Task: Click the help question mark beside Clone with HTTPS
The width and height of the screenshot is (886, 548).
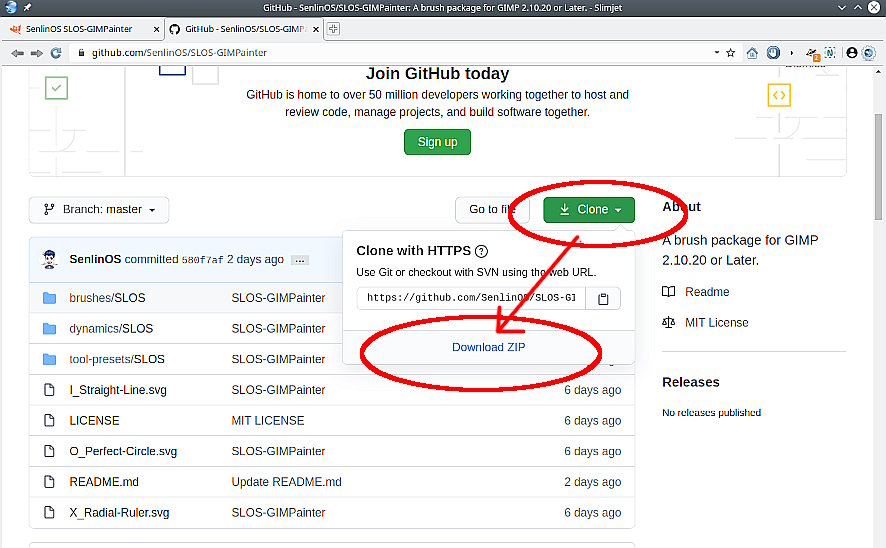Action: [481, 251]
